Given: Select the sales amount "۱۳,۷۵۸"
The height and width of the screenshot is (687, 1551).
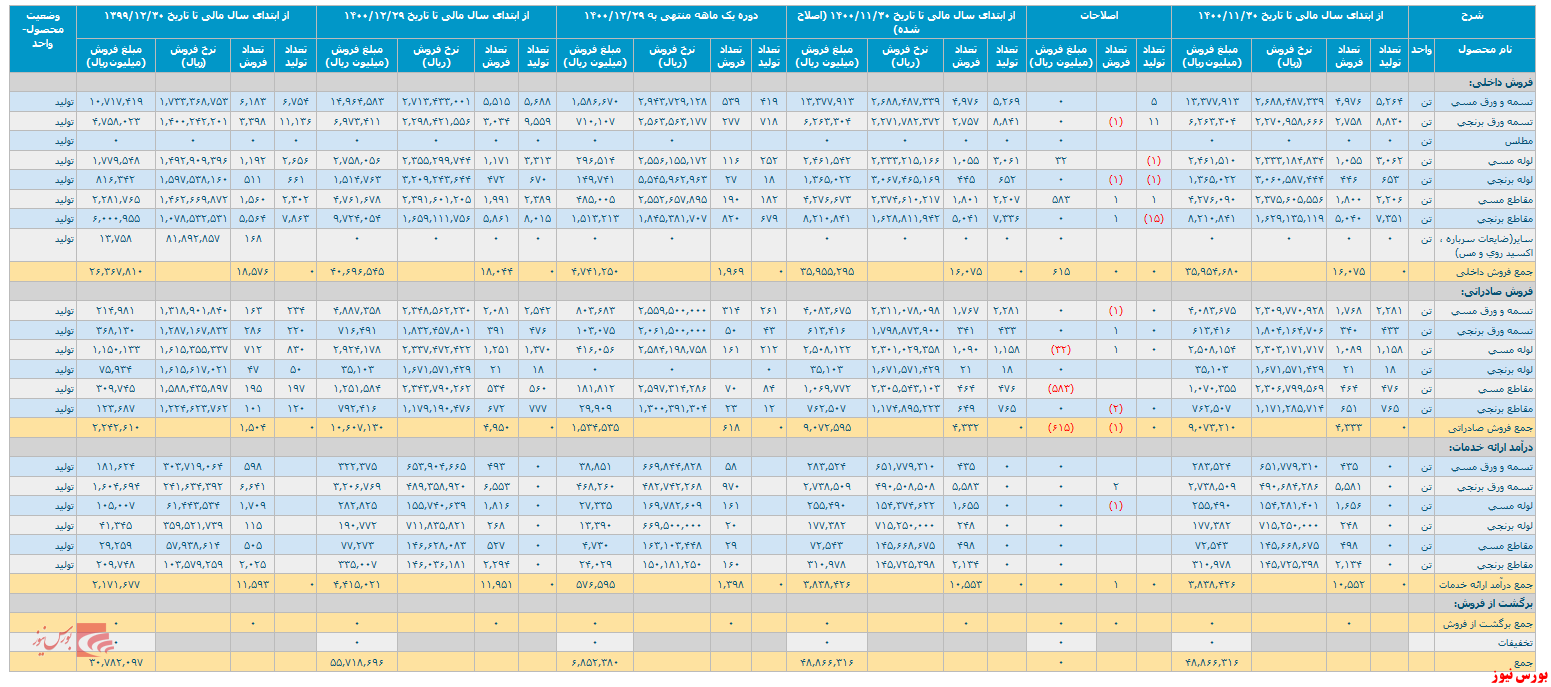Looking at the screenshot, I should point(116,240).
